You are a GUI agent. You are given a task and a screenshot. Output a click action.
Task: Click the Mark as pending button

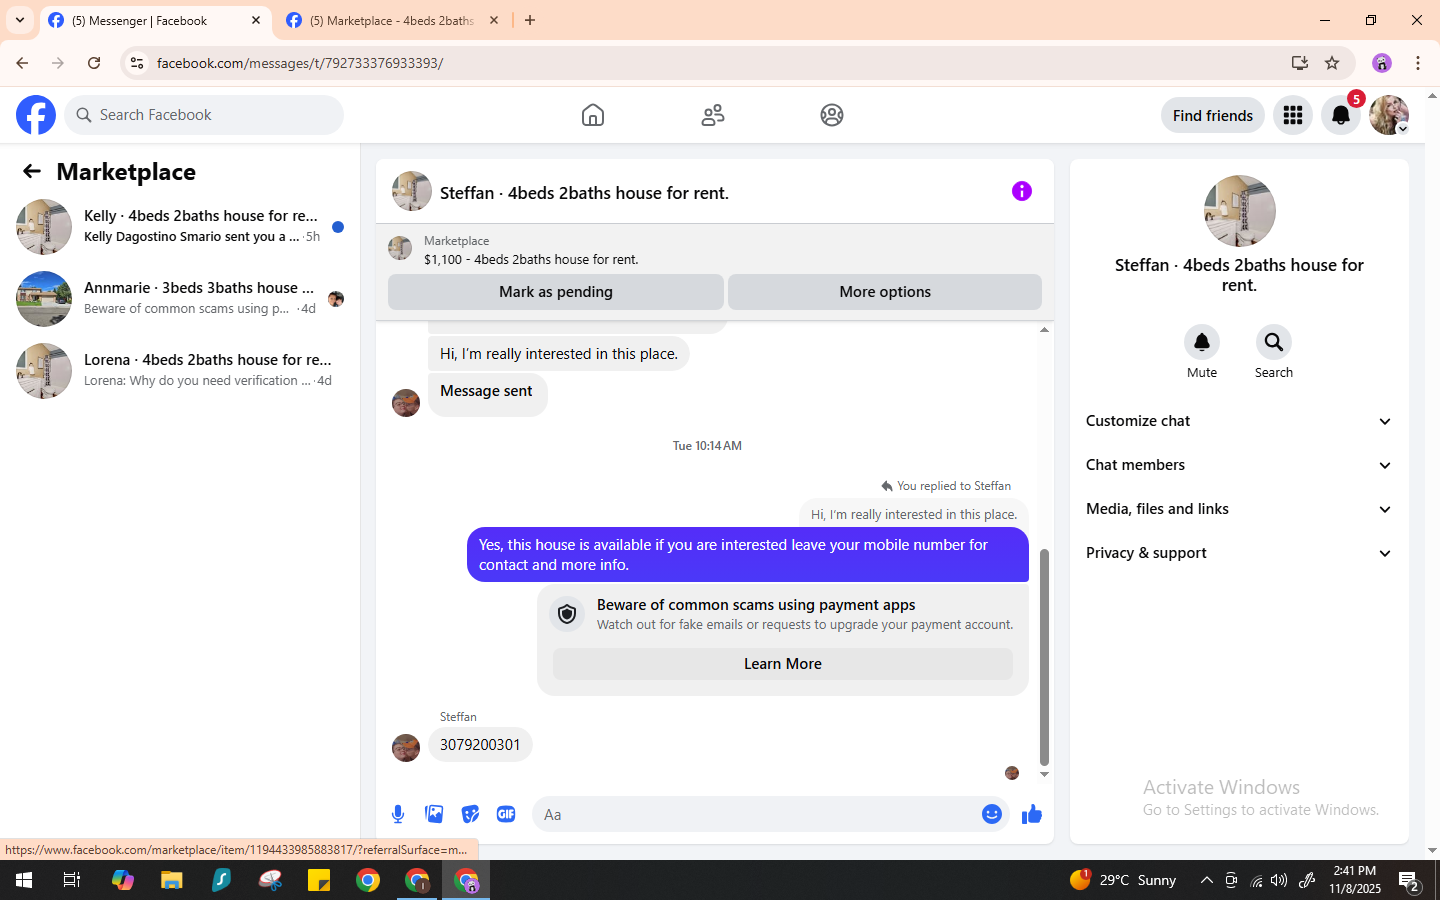[x=556, y=292]
